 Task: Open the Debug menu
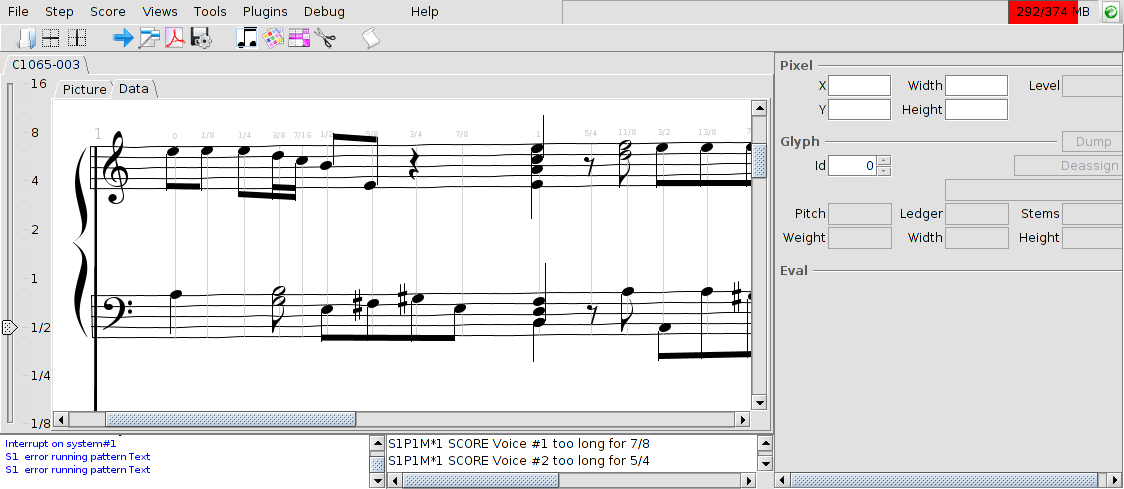[324, 11]
